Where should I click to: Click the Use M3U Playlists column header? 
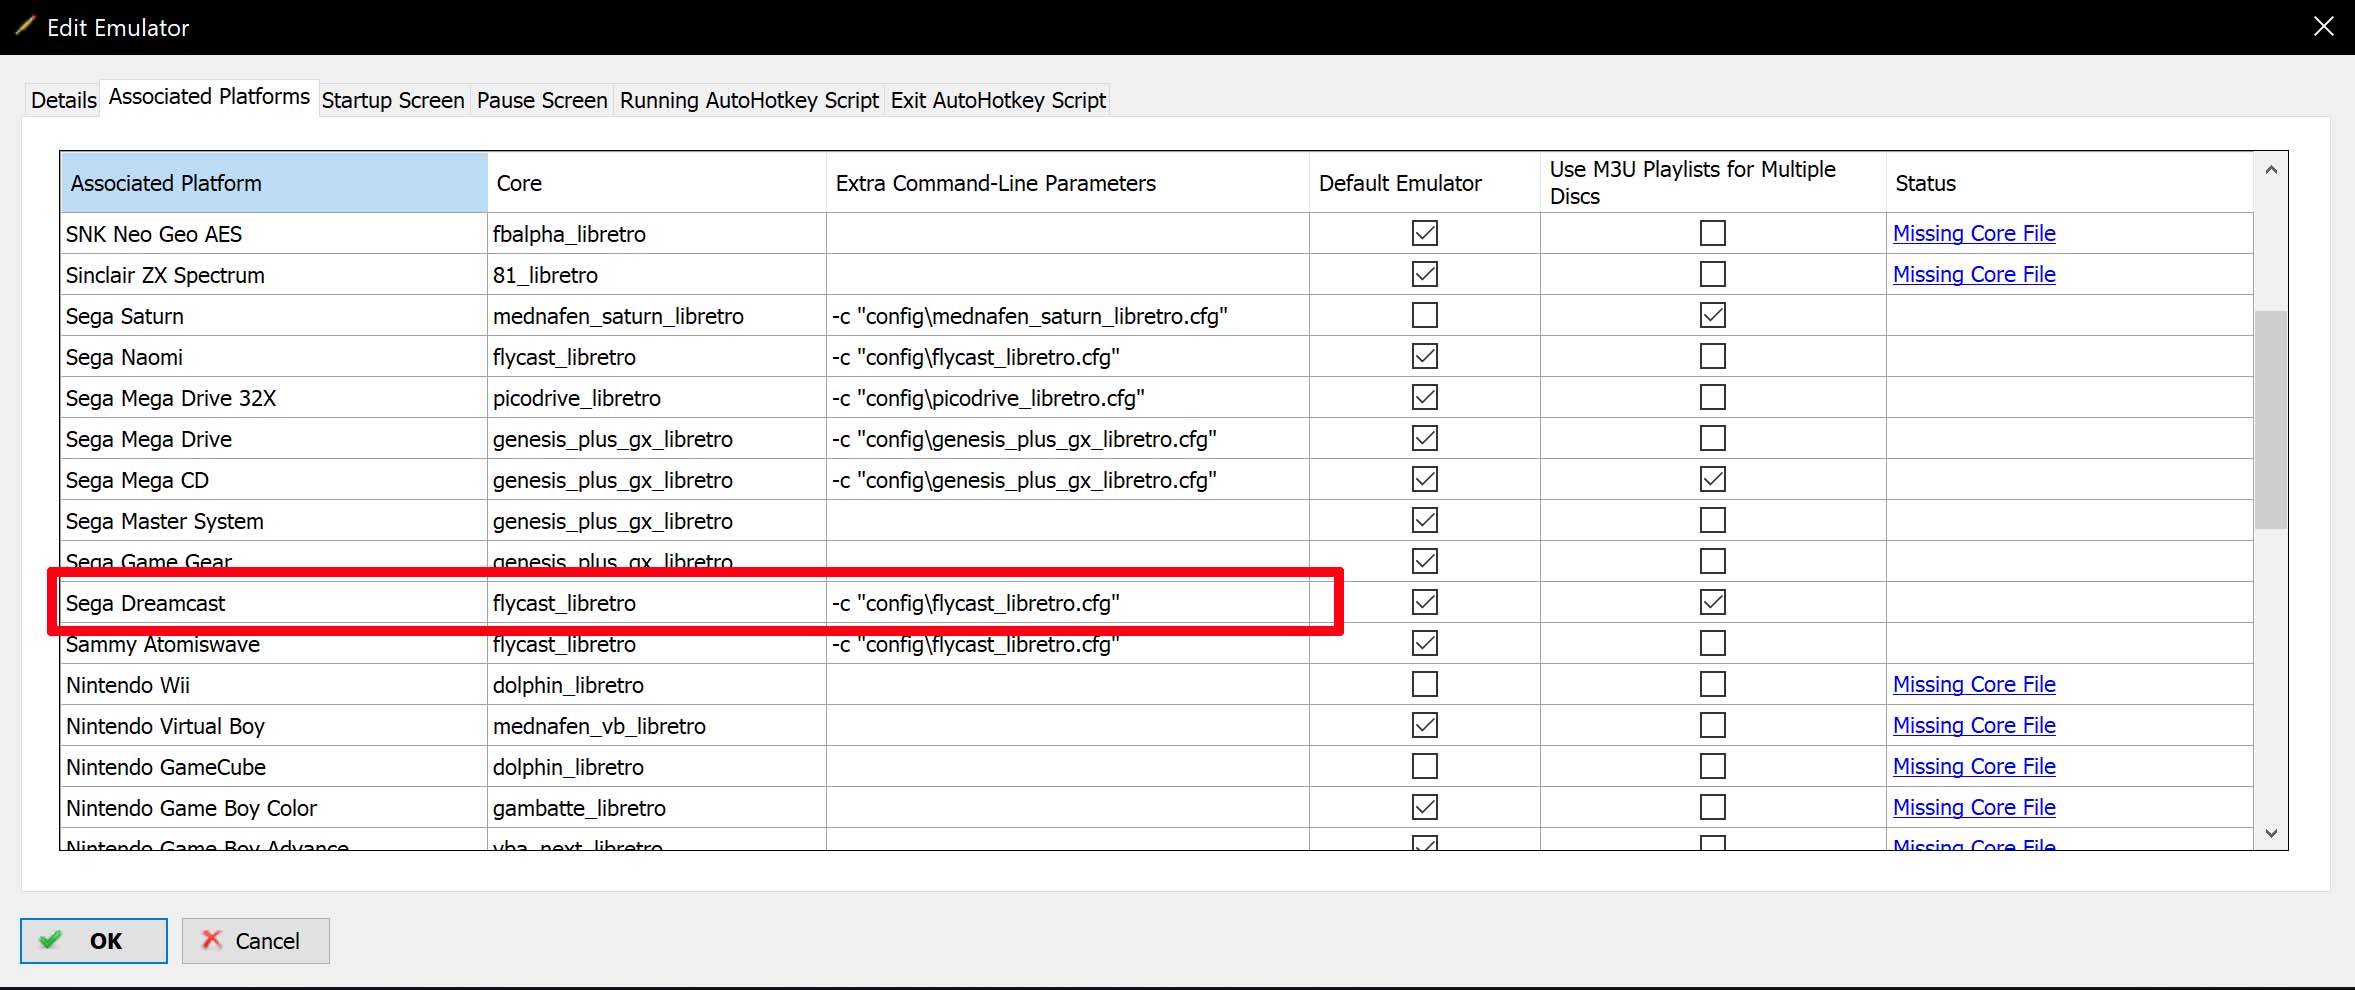[1713, 183]
